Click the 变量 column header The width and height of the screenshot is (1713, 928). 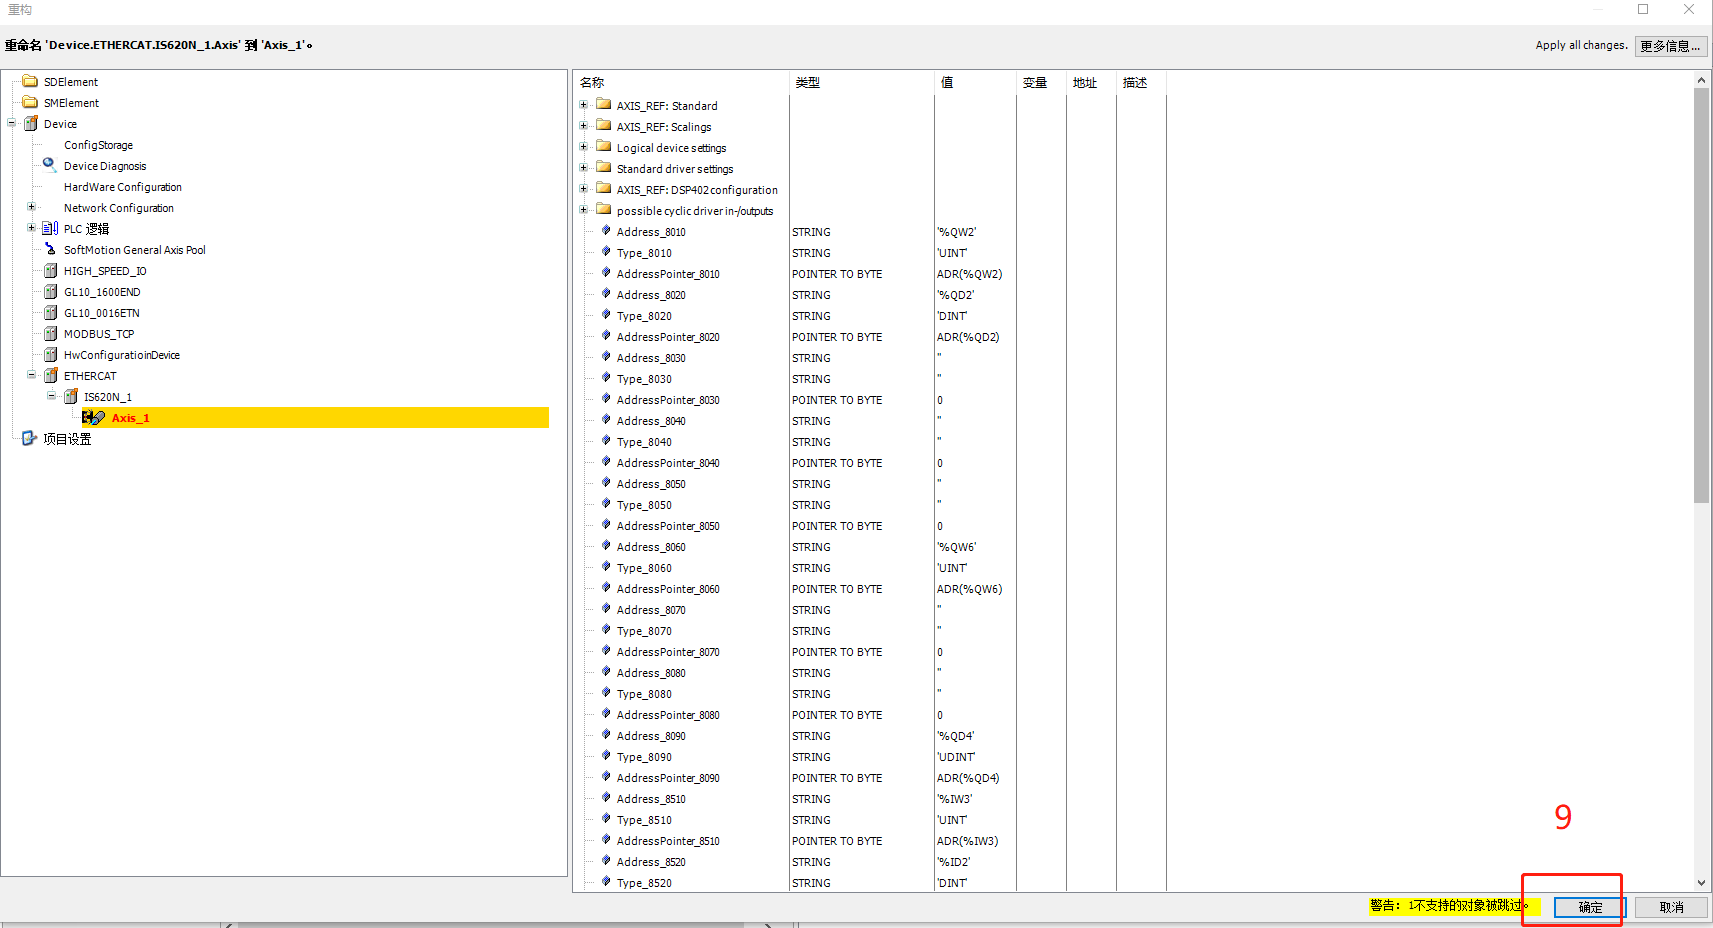point(1036,82)
